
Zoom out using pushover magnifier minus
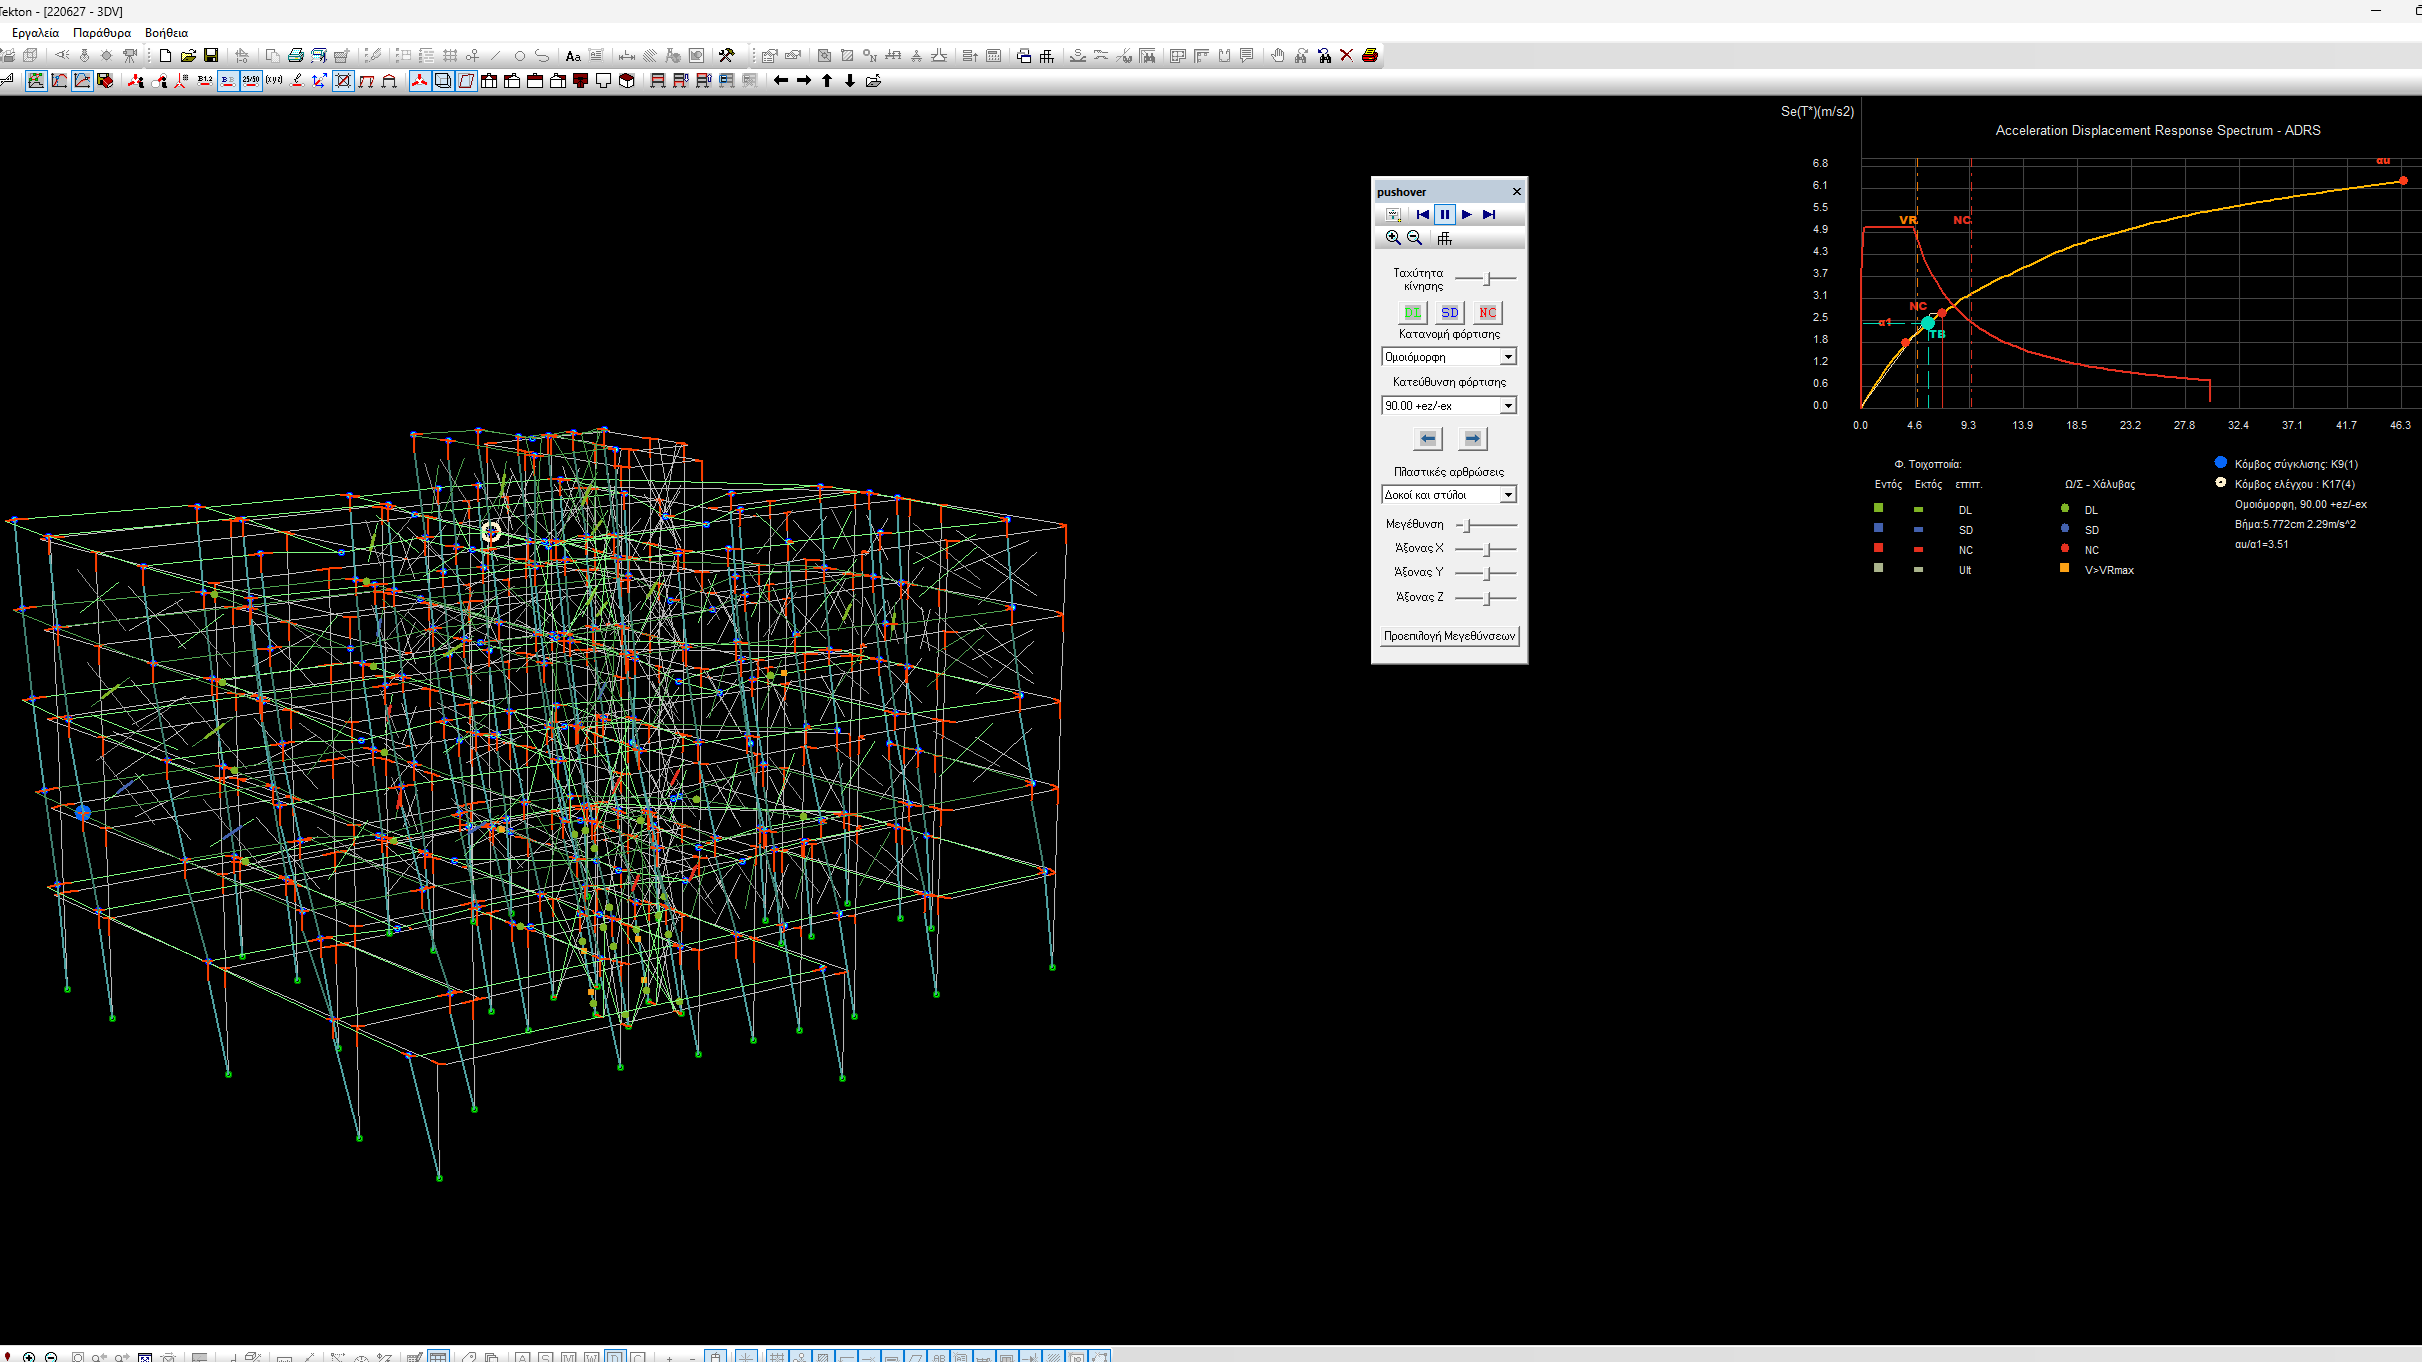(1414, 238)
